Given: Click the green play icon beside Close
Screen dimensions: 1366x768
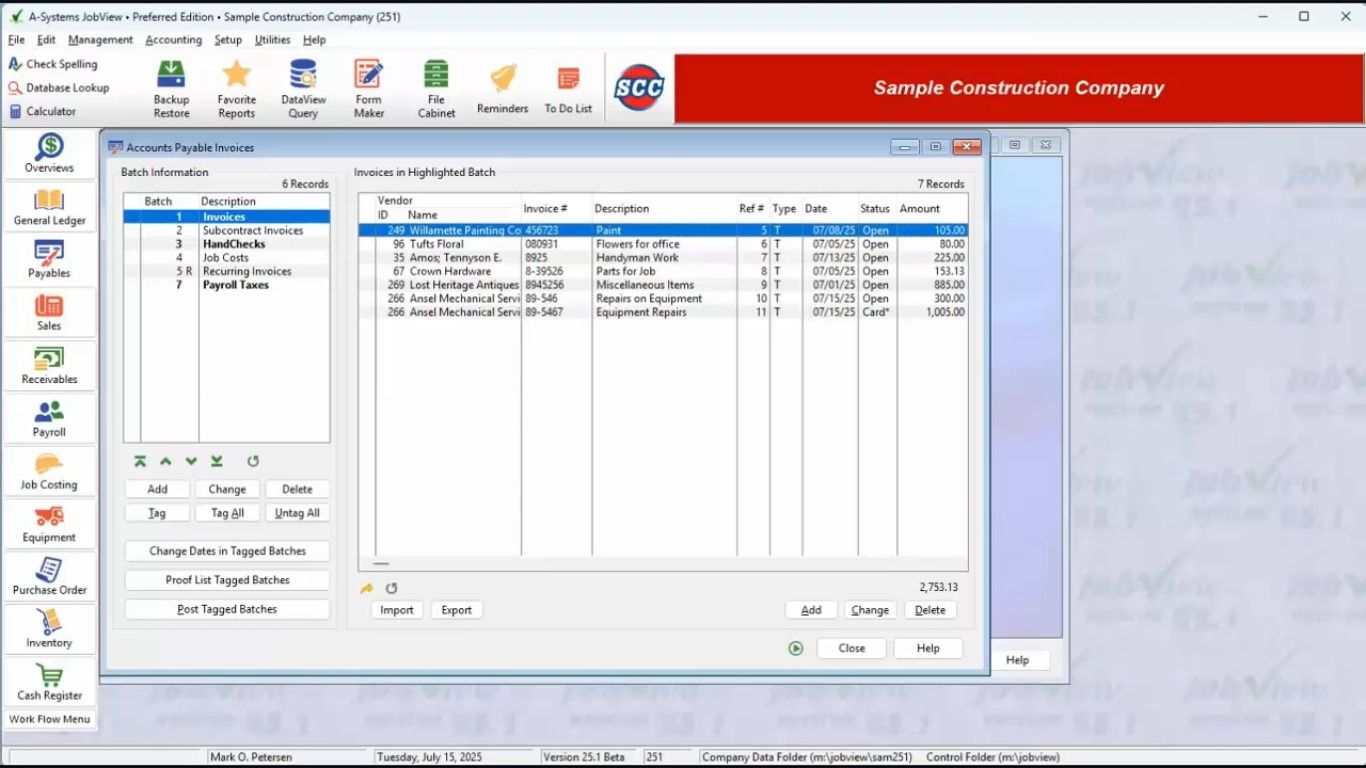Looking at the screenshot, I should click(796, 648).
